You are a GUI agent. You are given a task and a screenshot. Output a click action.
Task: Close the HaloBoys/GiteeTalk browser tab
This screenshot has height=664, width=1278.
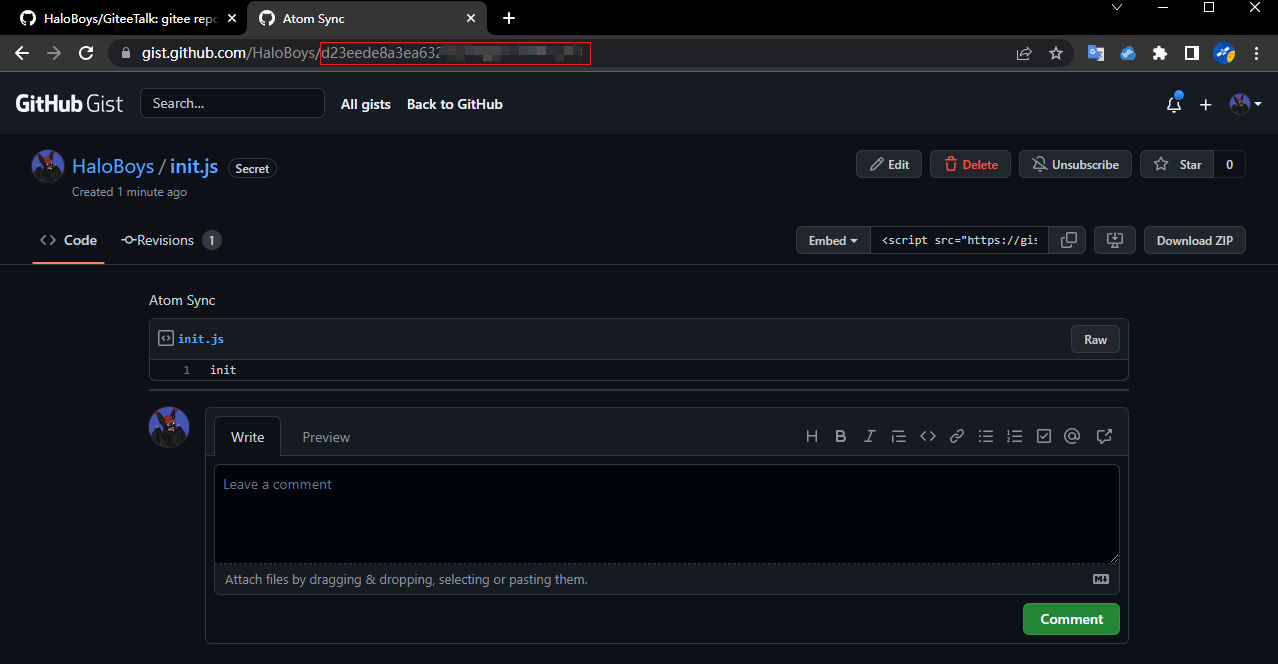point(232,18)
